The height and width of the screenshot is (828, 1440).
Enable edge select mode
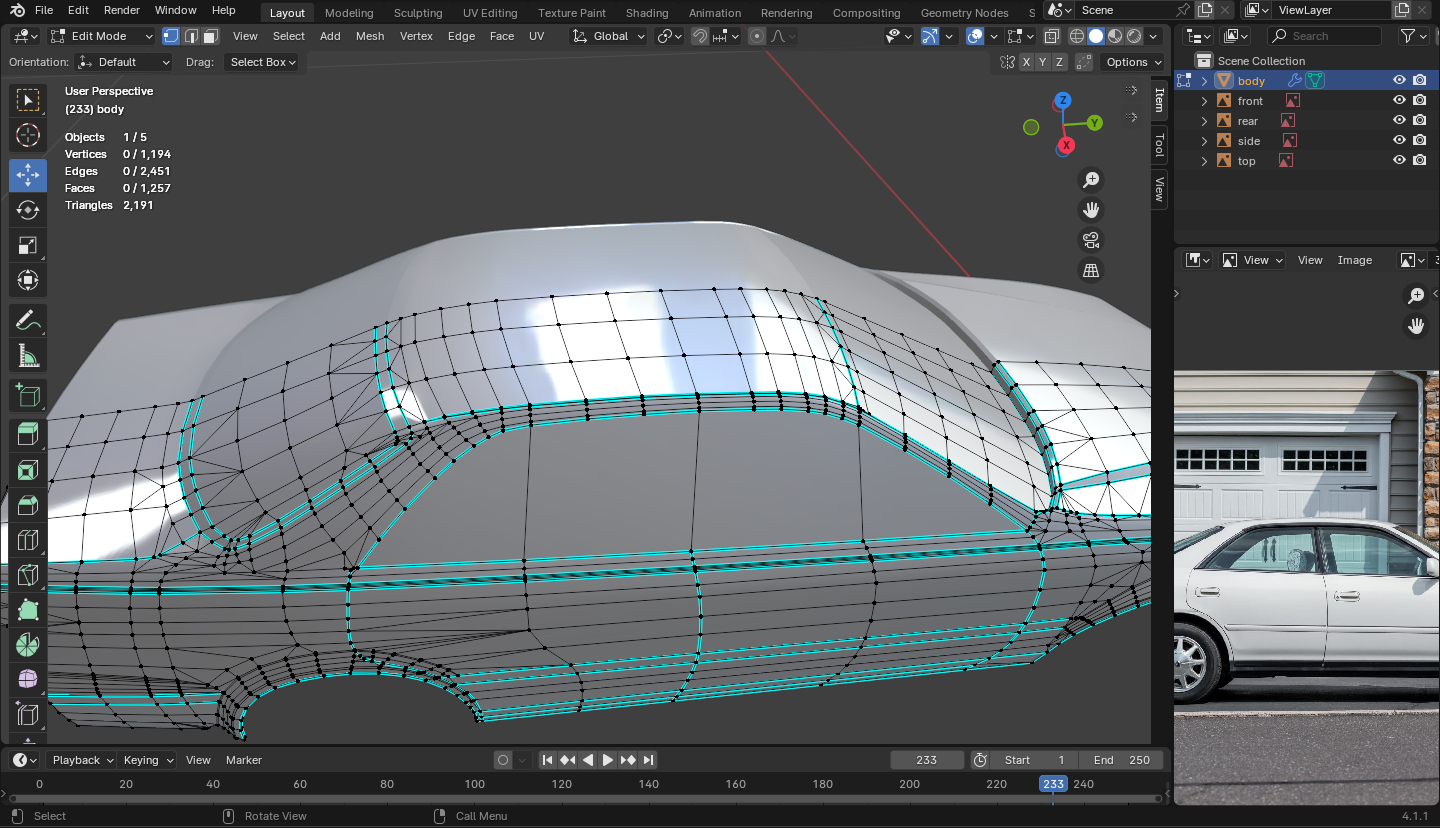pos(190,36)
